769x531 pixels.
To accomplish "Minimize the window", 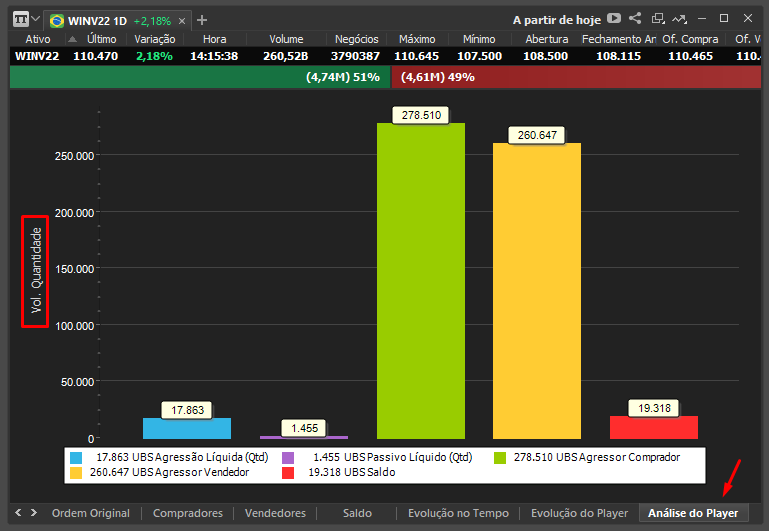I will tap(702, 19).
